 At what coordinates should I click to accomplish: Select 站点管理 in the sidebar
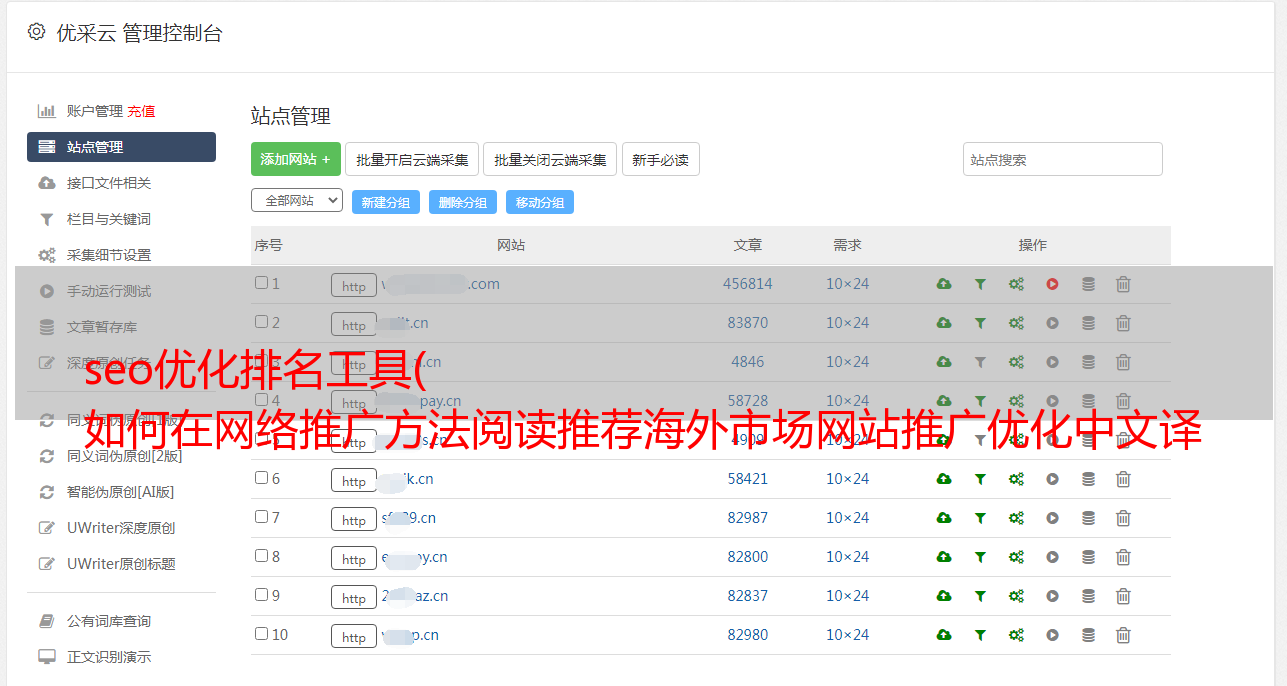point(121,147)
